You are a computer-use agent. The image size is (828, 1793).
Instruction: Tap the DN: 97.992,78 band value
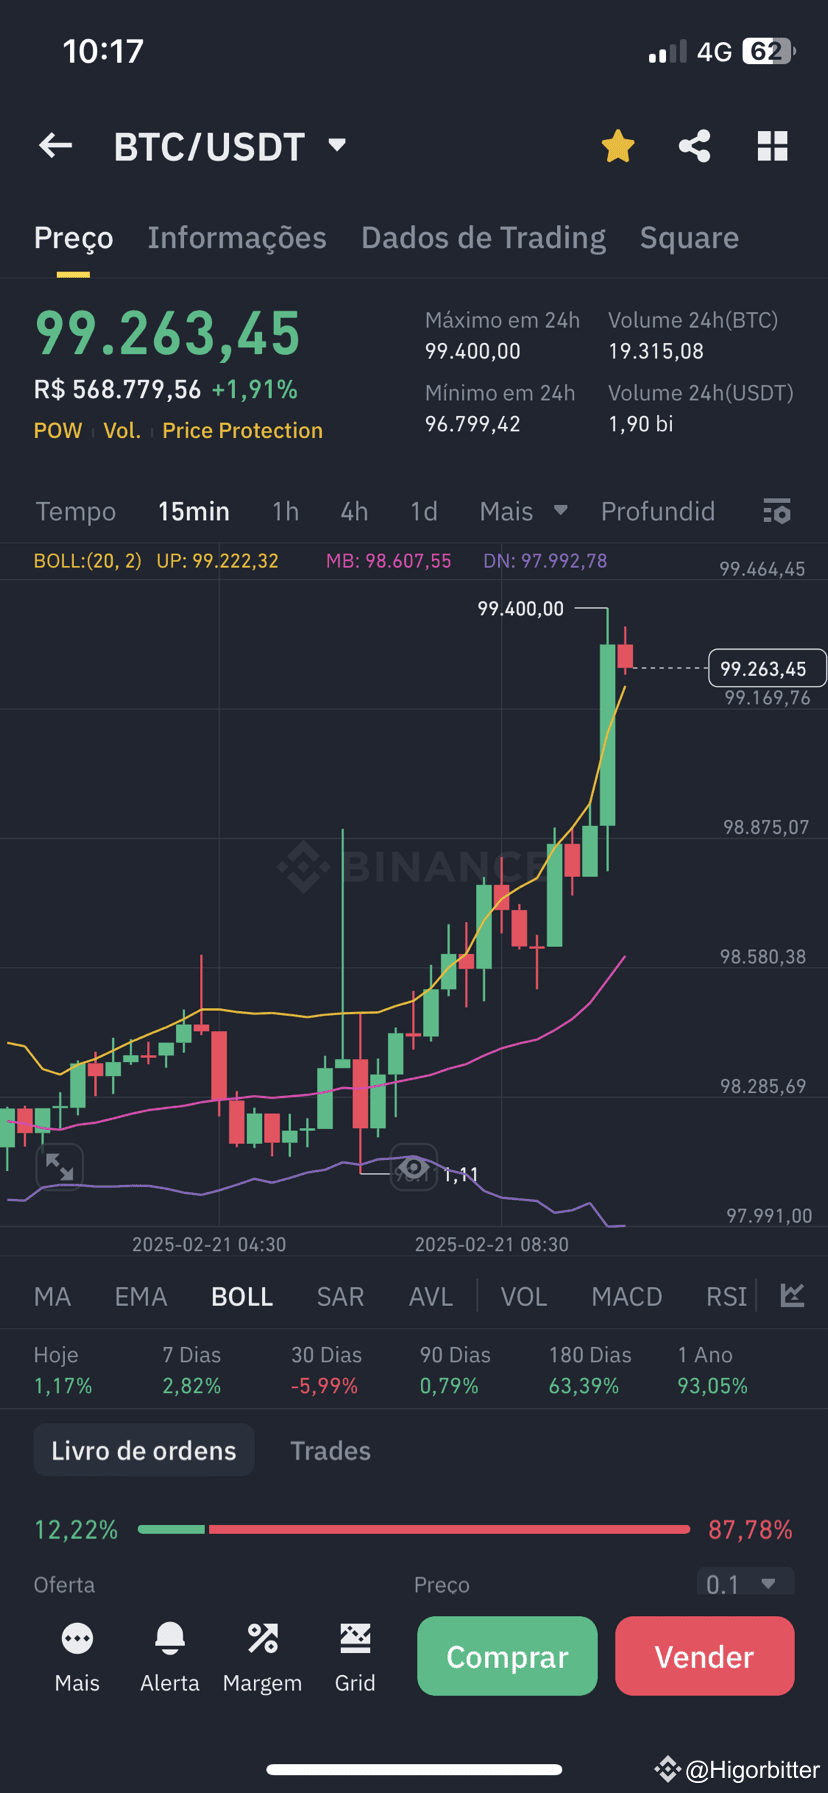pos(545,561)
